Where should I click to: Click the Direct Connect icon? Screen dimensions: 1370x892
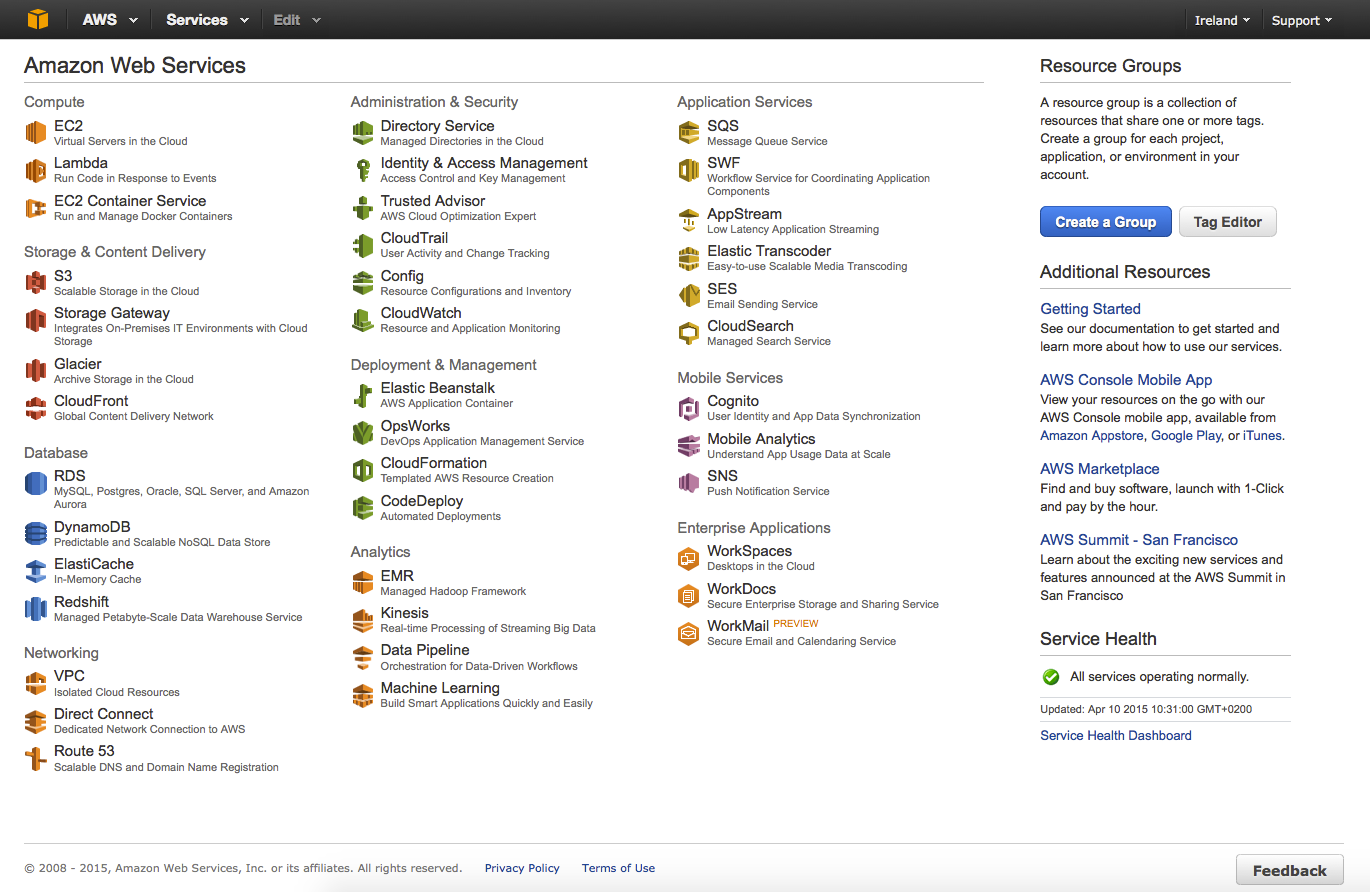click(x=36, y=721)
